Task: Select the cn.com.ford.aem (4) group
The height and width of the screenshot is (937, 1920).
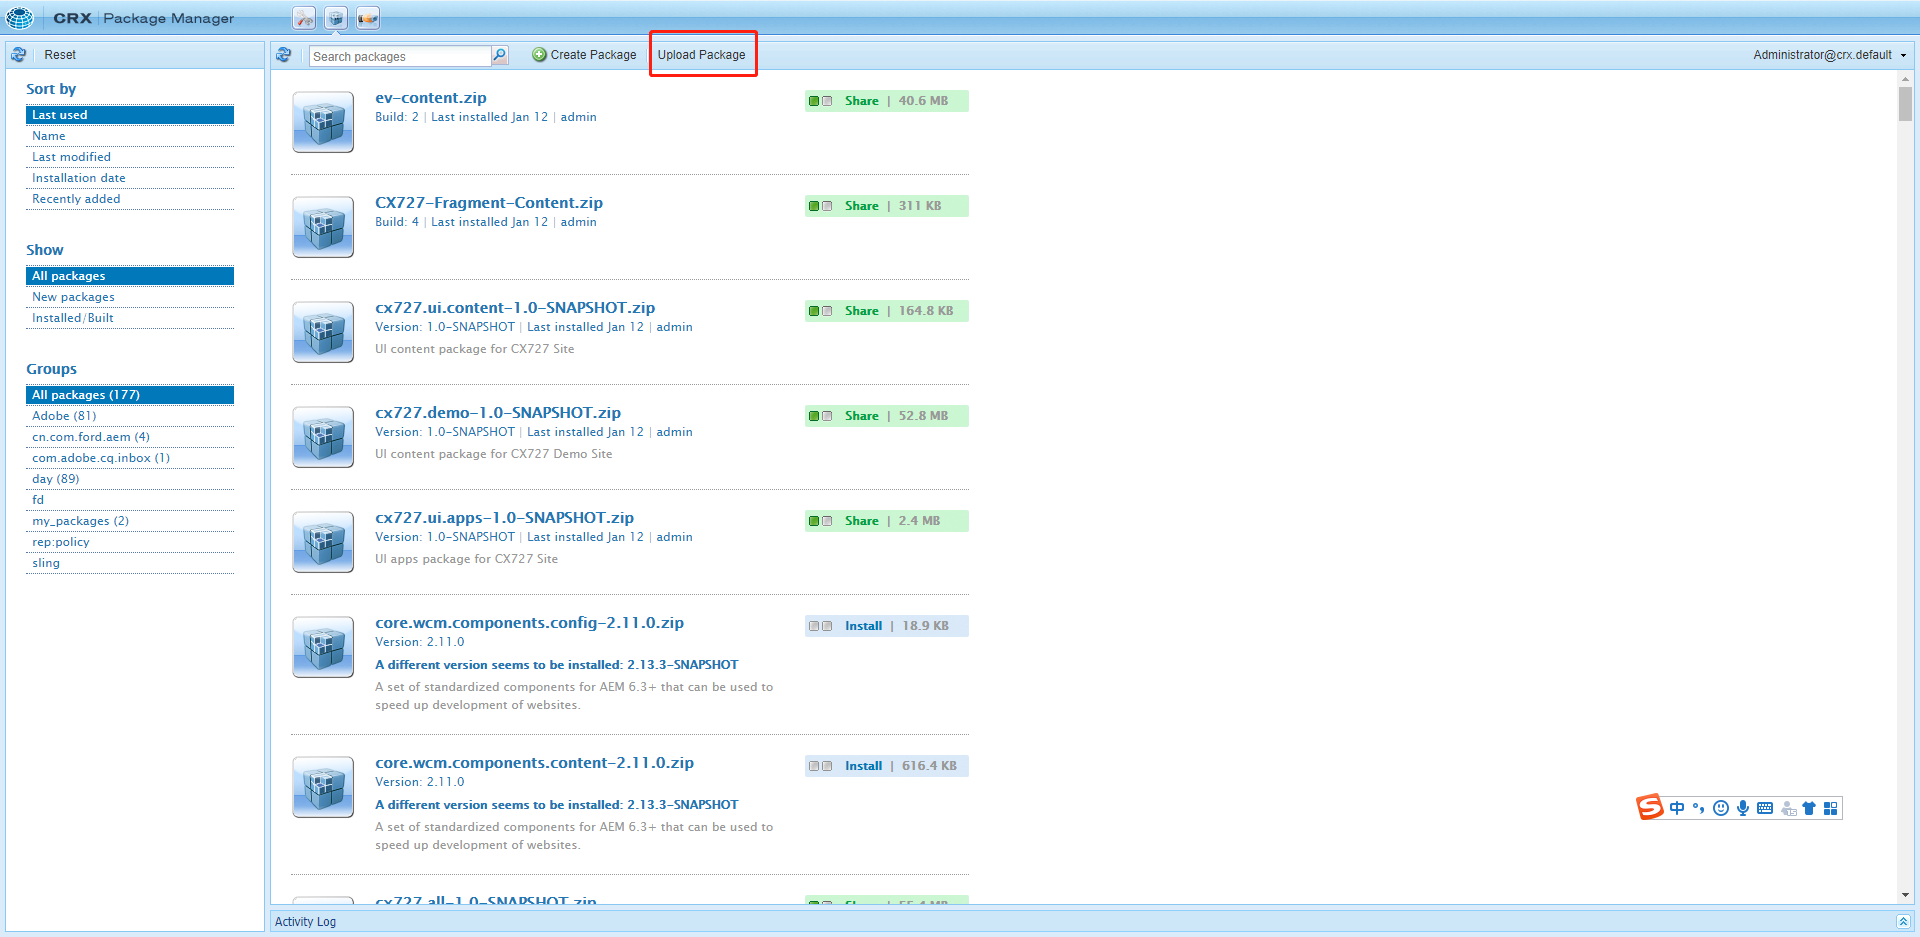Action: coord(130,437)
